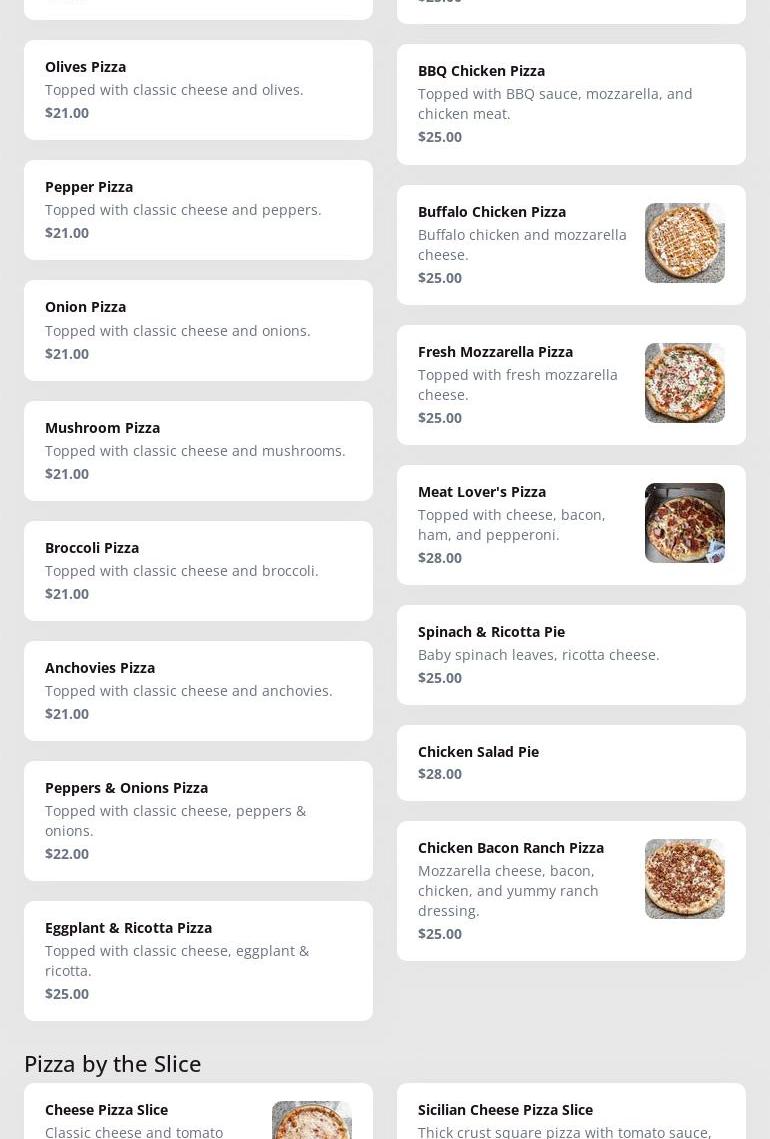Select the Mushroom Pizza title
This screenshot has width=770, height=1139.
point(102,428)
